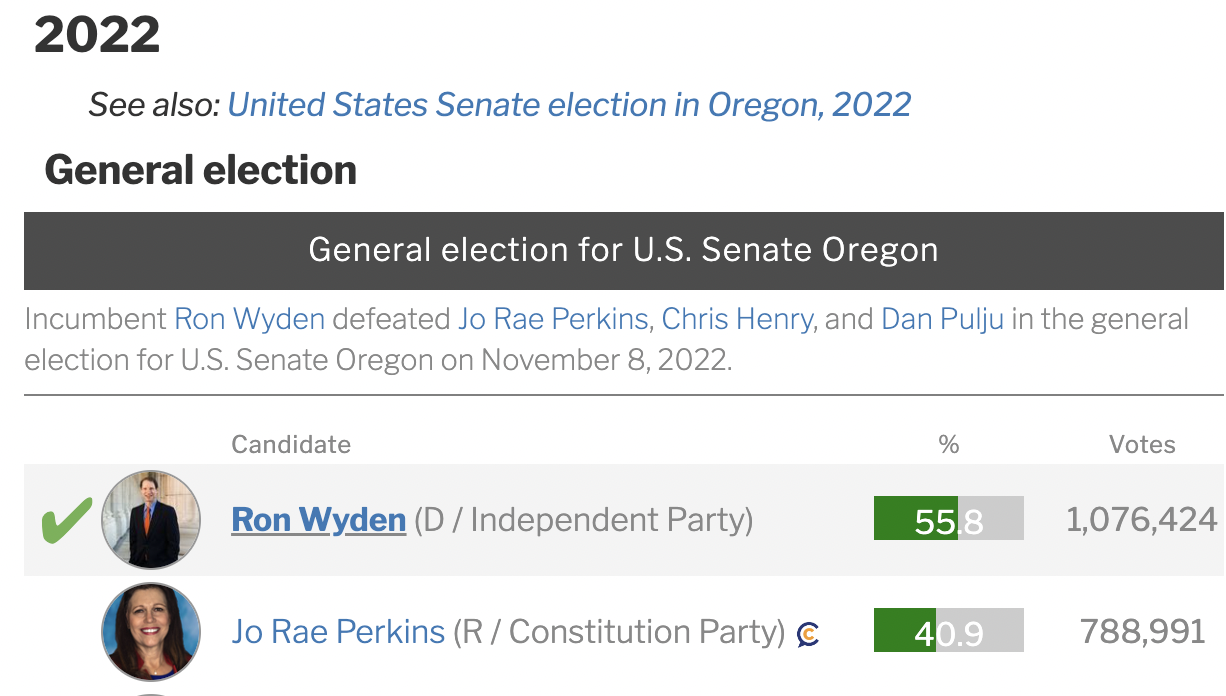Open the Dan Pulju candidate link
Viewport: 1226px width, 696px height.
pos(942,320)
